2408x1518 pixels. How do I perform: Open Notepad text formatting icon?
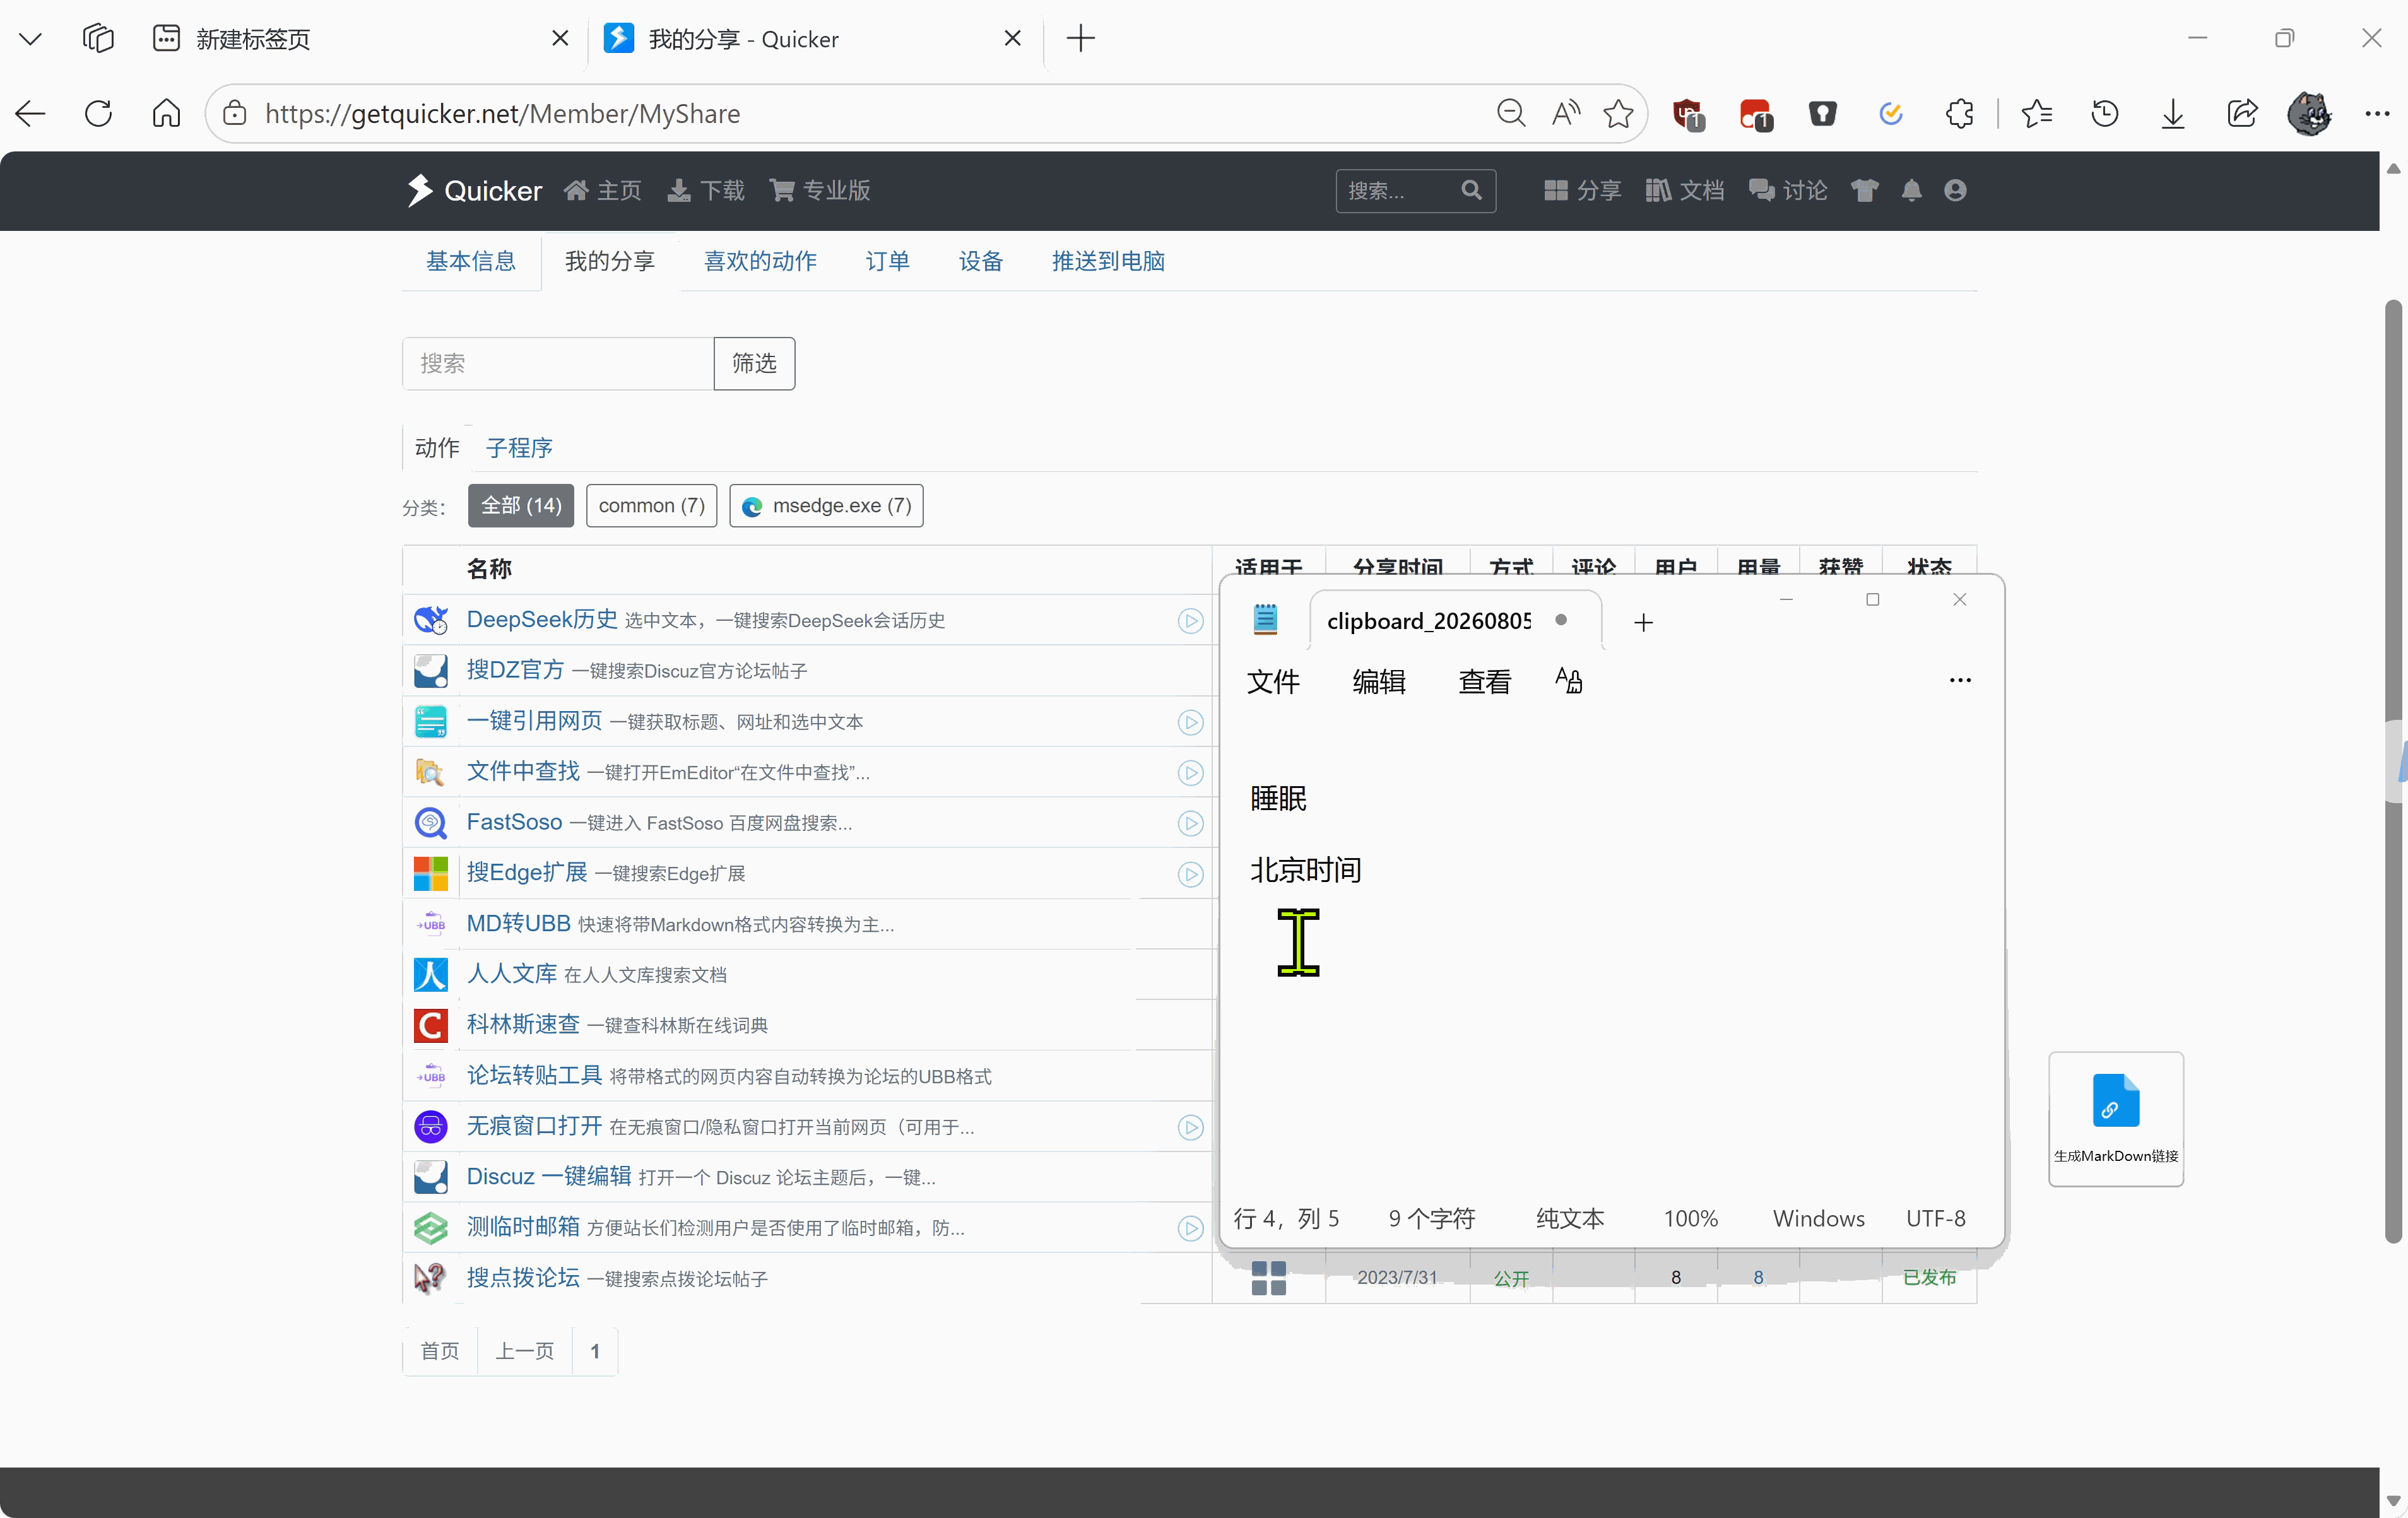pyautogui.click(x=1568, y=681)
